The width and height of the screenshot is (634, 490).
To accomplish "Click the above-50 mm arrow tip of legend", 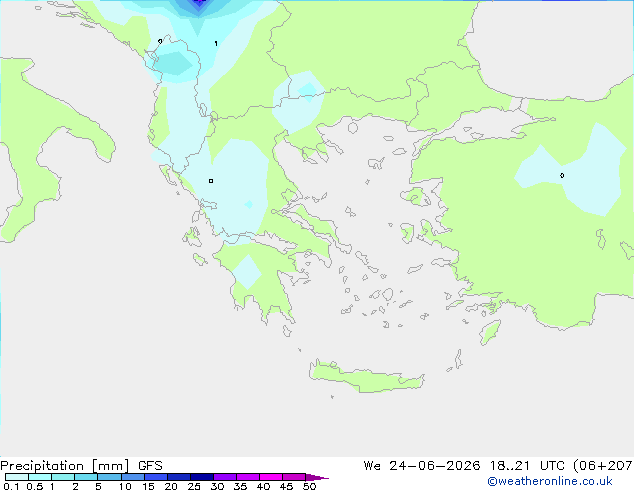I will (x=317, y=477).
